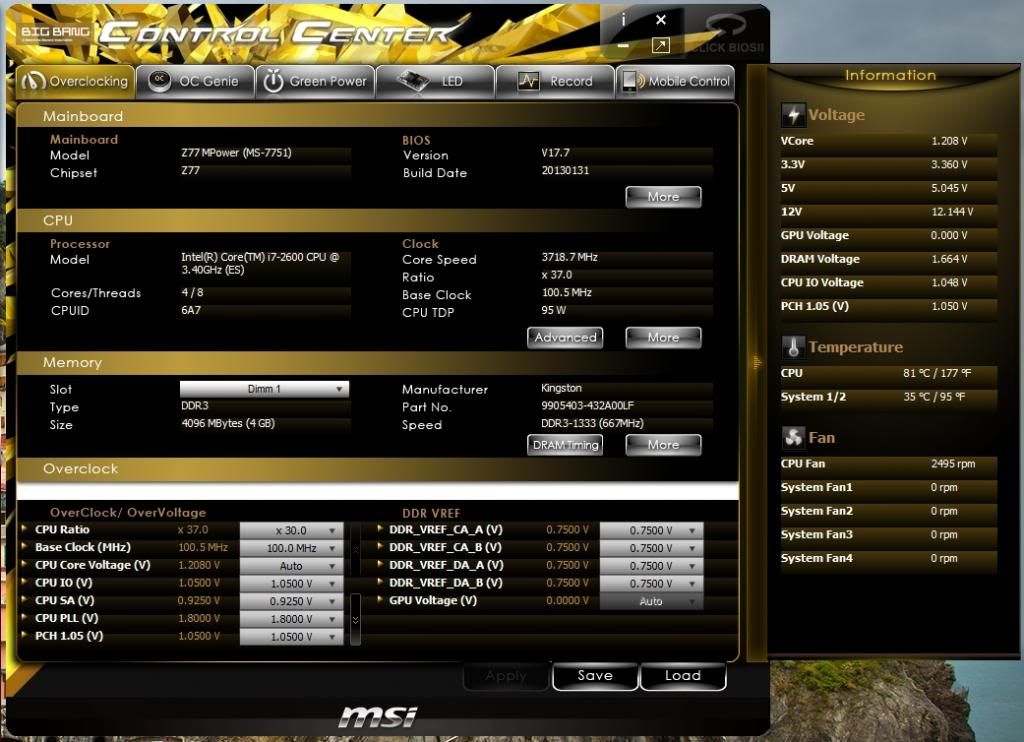The width and height of the screenshot is (1024, 742).
Task: Open the CPU IO voltage dropdown
Action: (x=291, y=583)
